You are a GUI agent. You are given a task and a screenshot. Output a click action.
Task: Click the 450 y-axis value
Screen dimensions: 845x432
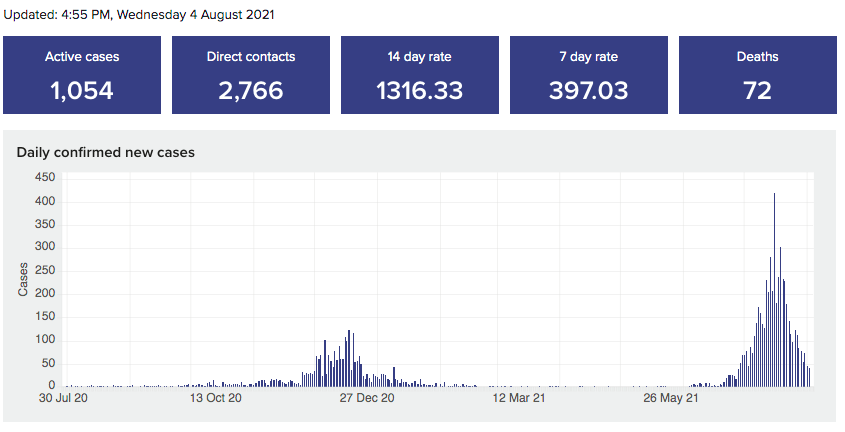[45, 178]
